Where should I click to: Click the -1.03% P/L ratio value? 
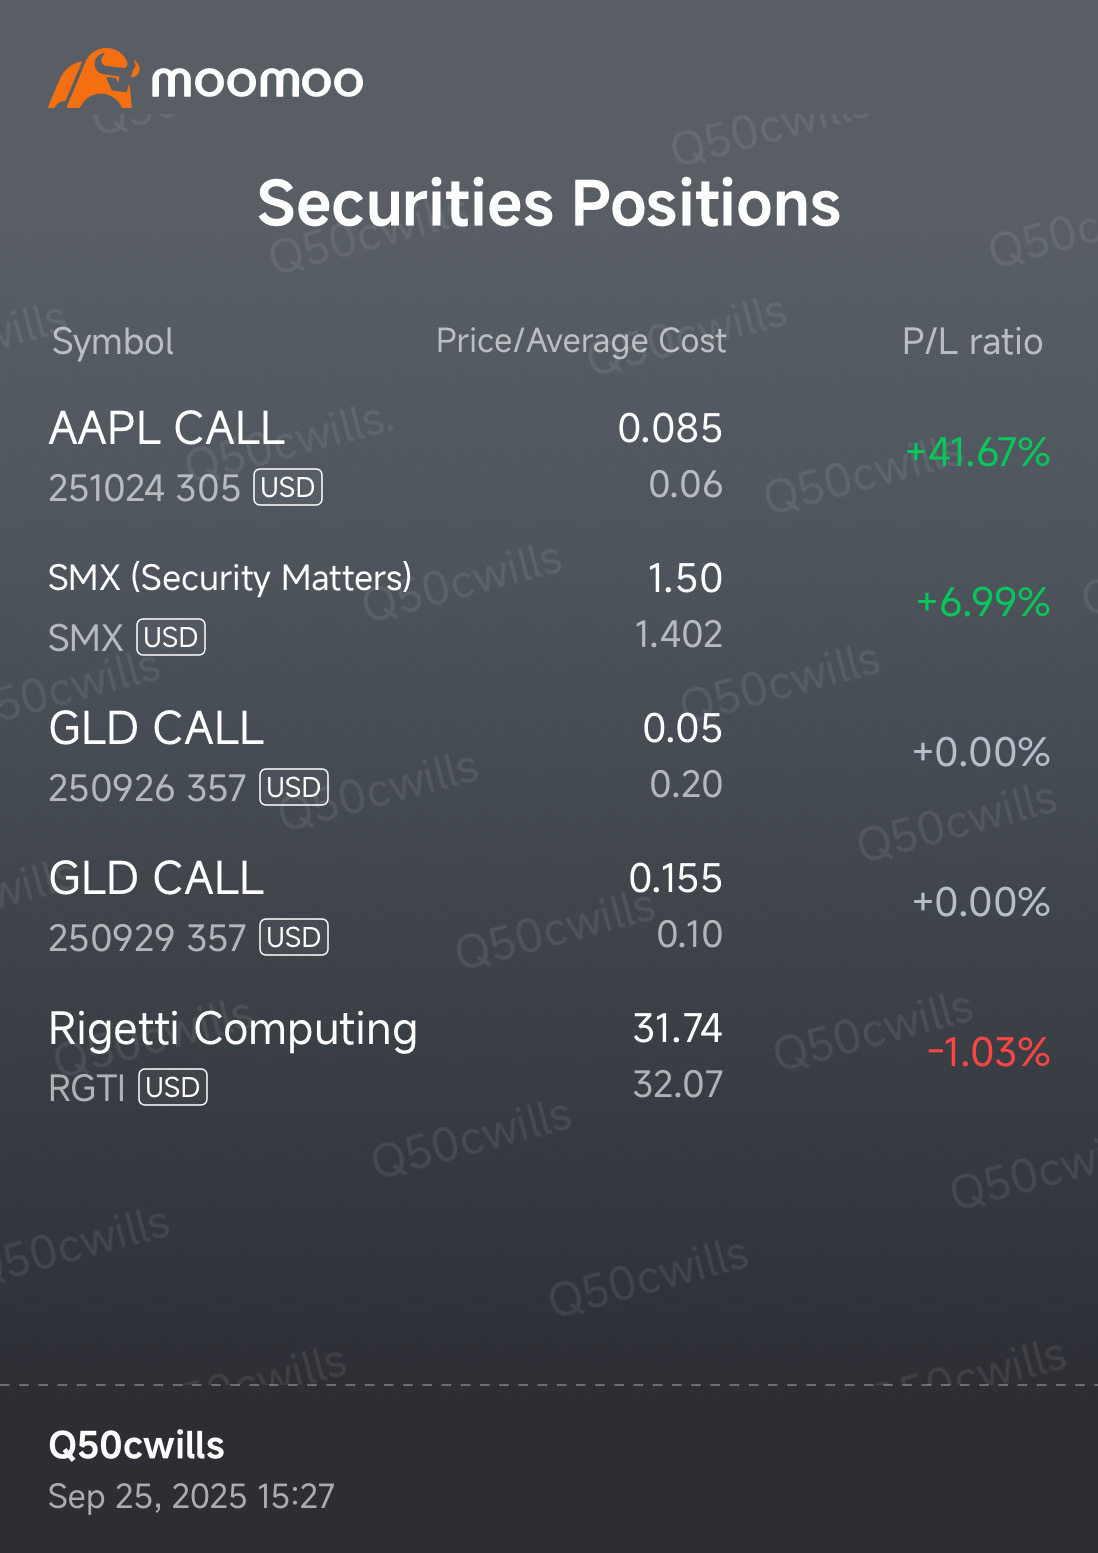(988, 1052)
